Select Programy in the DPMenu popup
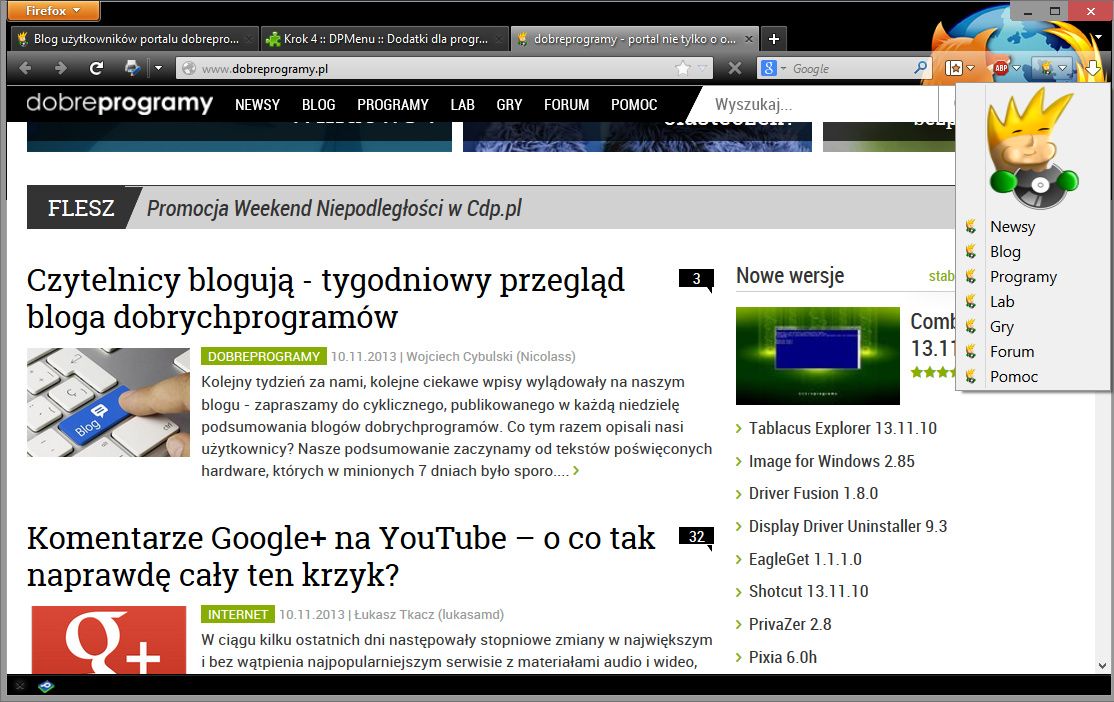This screenshot has height=702, width=1114. (x=1033, y=276)
